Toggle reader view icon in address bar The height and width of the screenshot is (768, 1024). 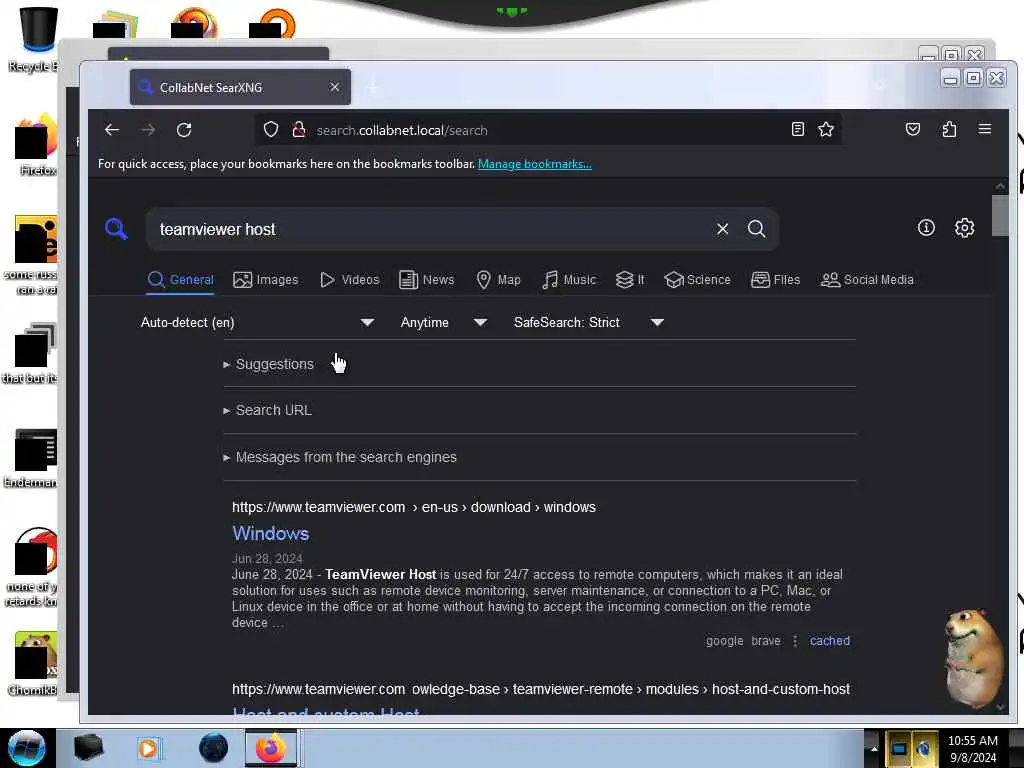tap(797, 129)
